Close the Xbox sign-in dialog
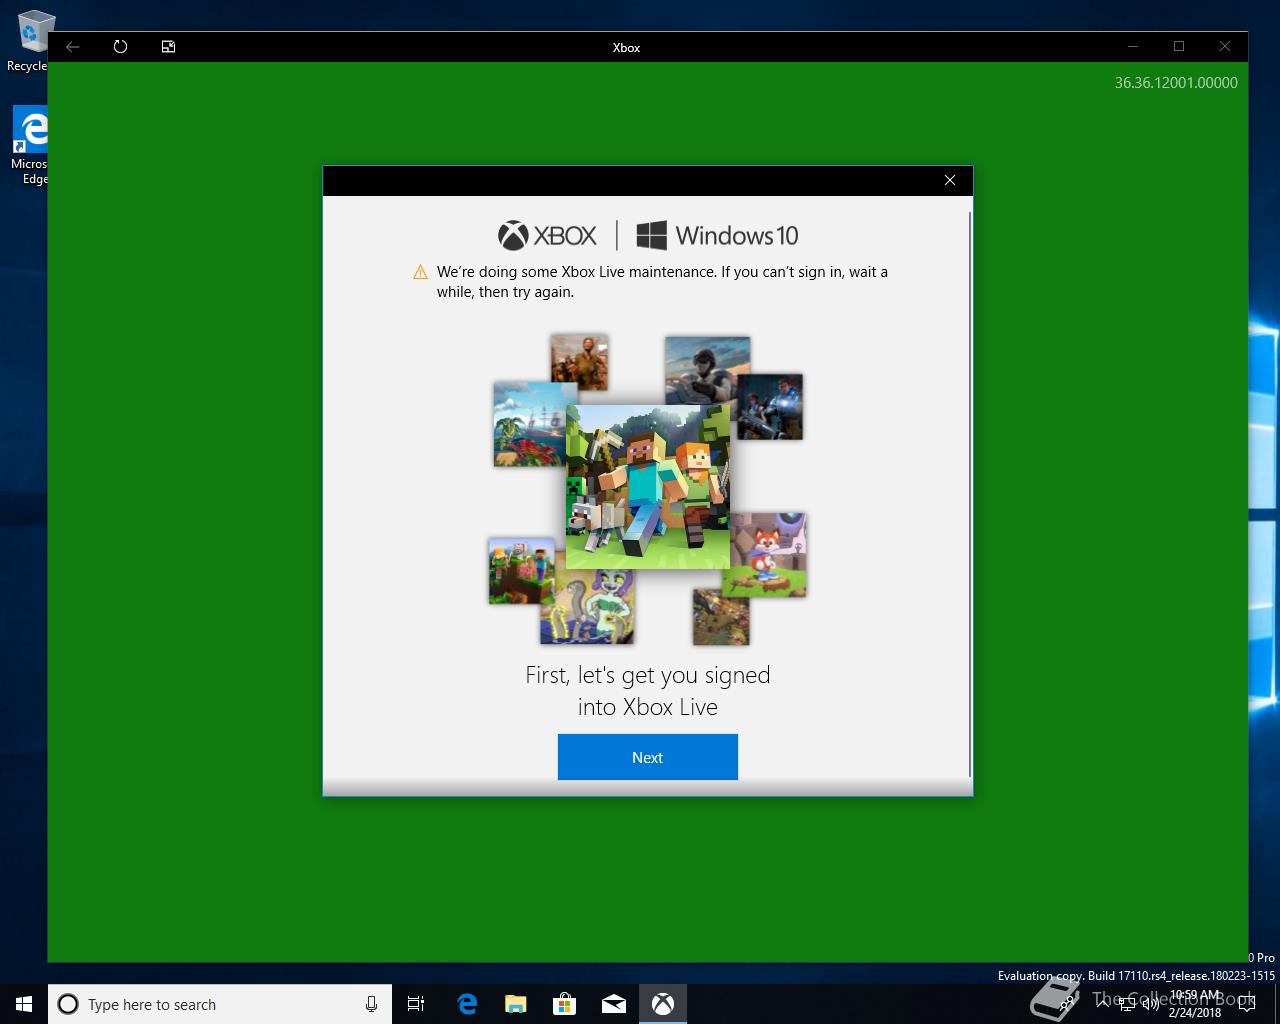 (950, 180)
